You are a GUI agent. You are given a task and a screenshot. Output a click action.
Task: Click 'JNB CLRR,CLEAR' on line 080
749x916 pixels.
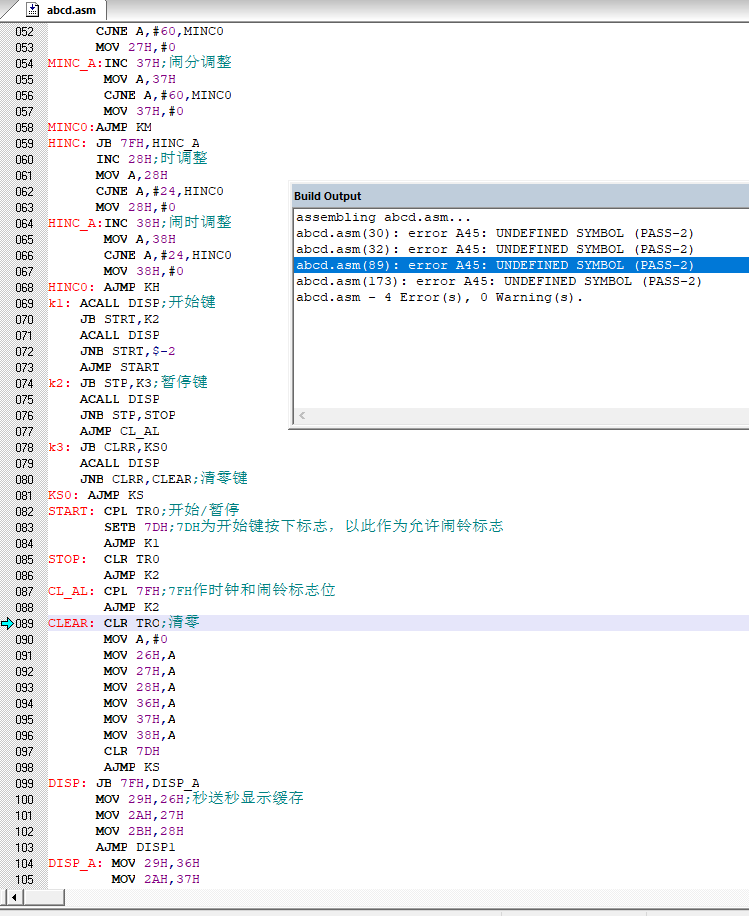(x=136, y=479)
